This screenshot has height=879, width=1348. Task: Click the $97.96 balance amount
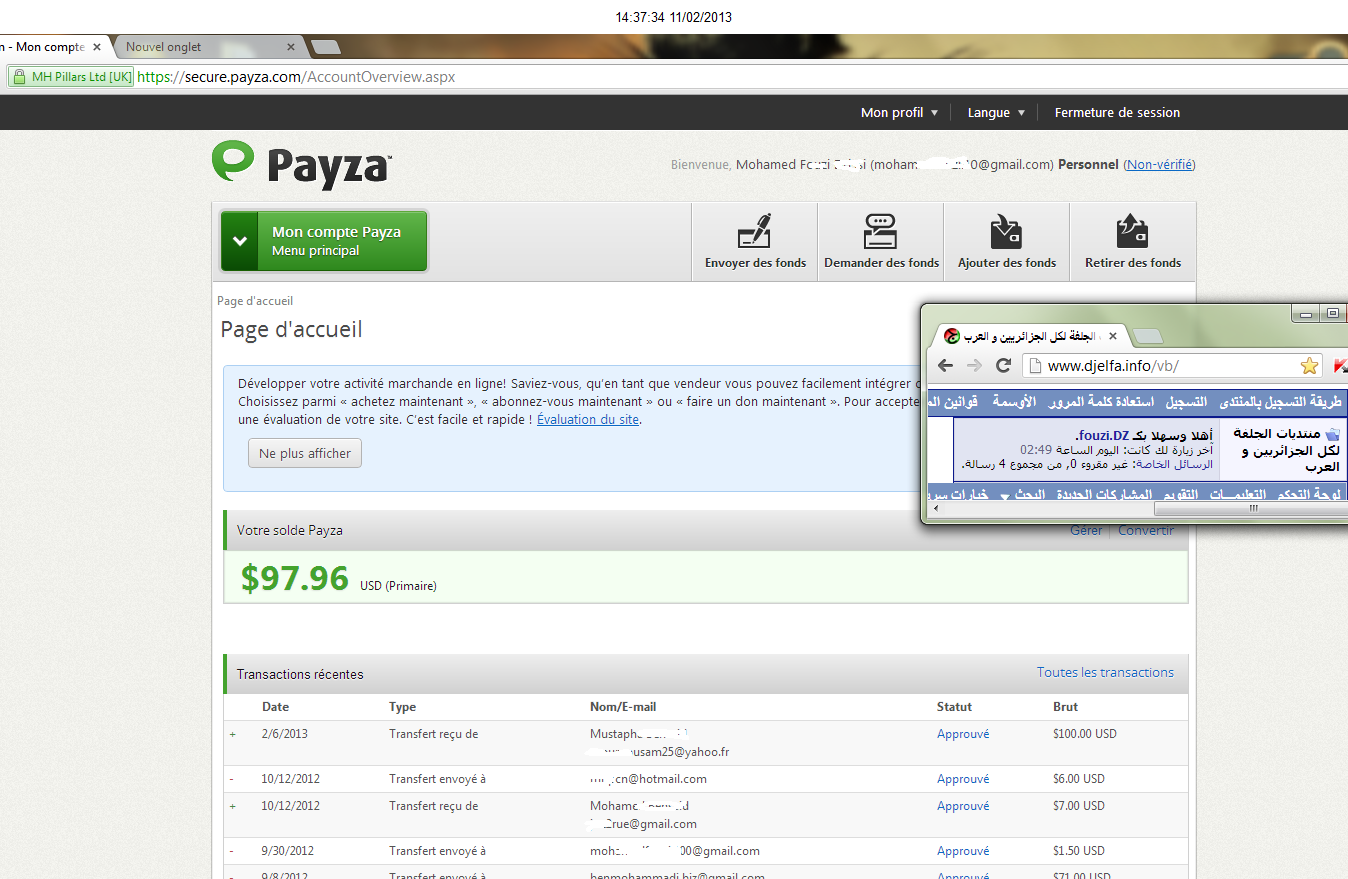pos(295,578)
